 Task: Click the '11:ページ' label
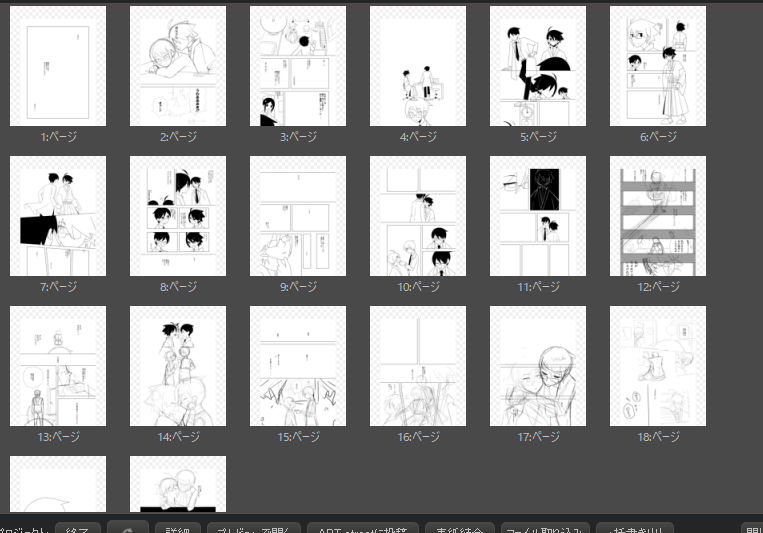click(539, 287)
